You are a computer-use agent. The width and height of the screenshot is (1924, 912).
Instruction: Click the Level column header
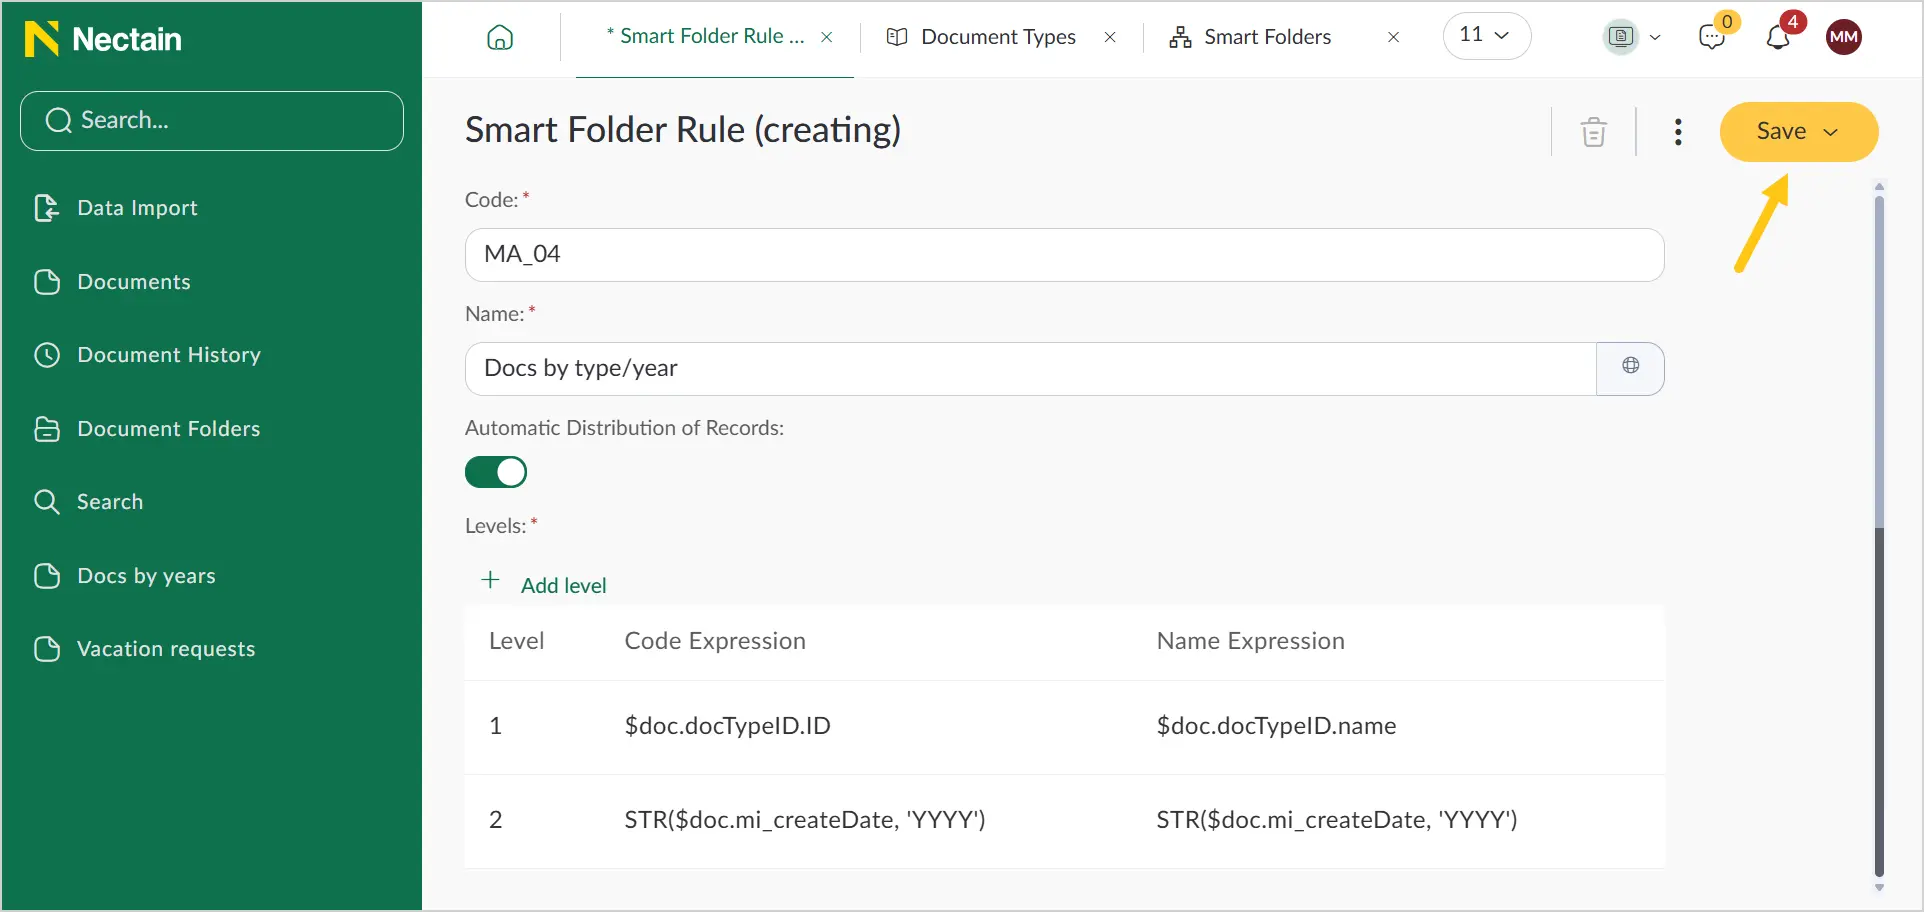click(516, 641)
